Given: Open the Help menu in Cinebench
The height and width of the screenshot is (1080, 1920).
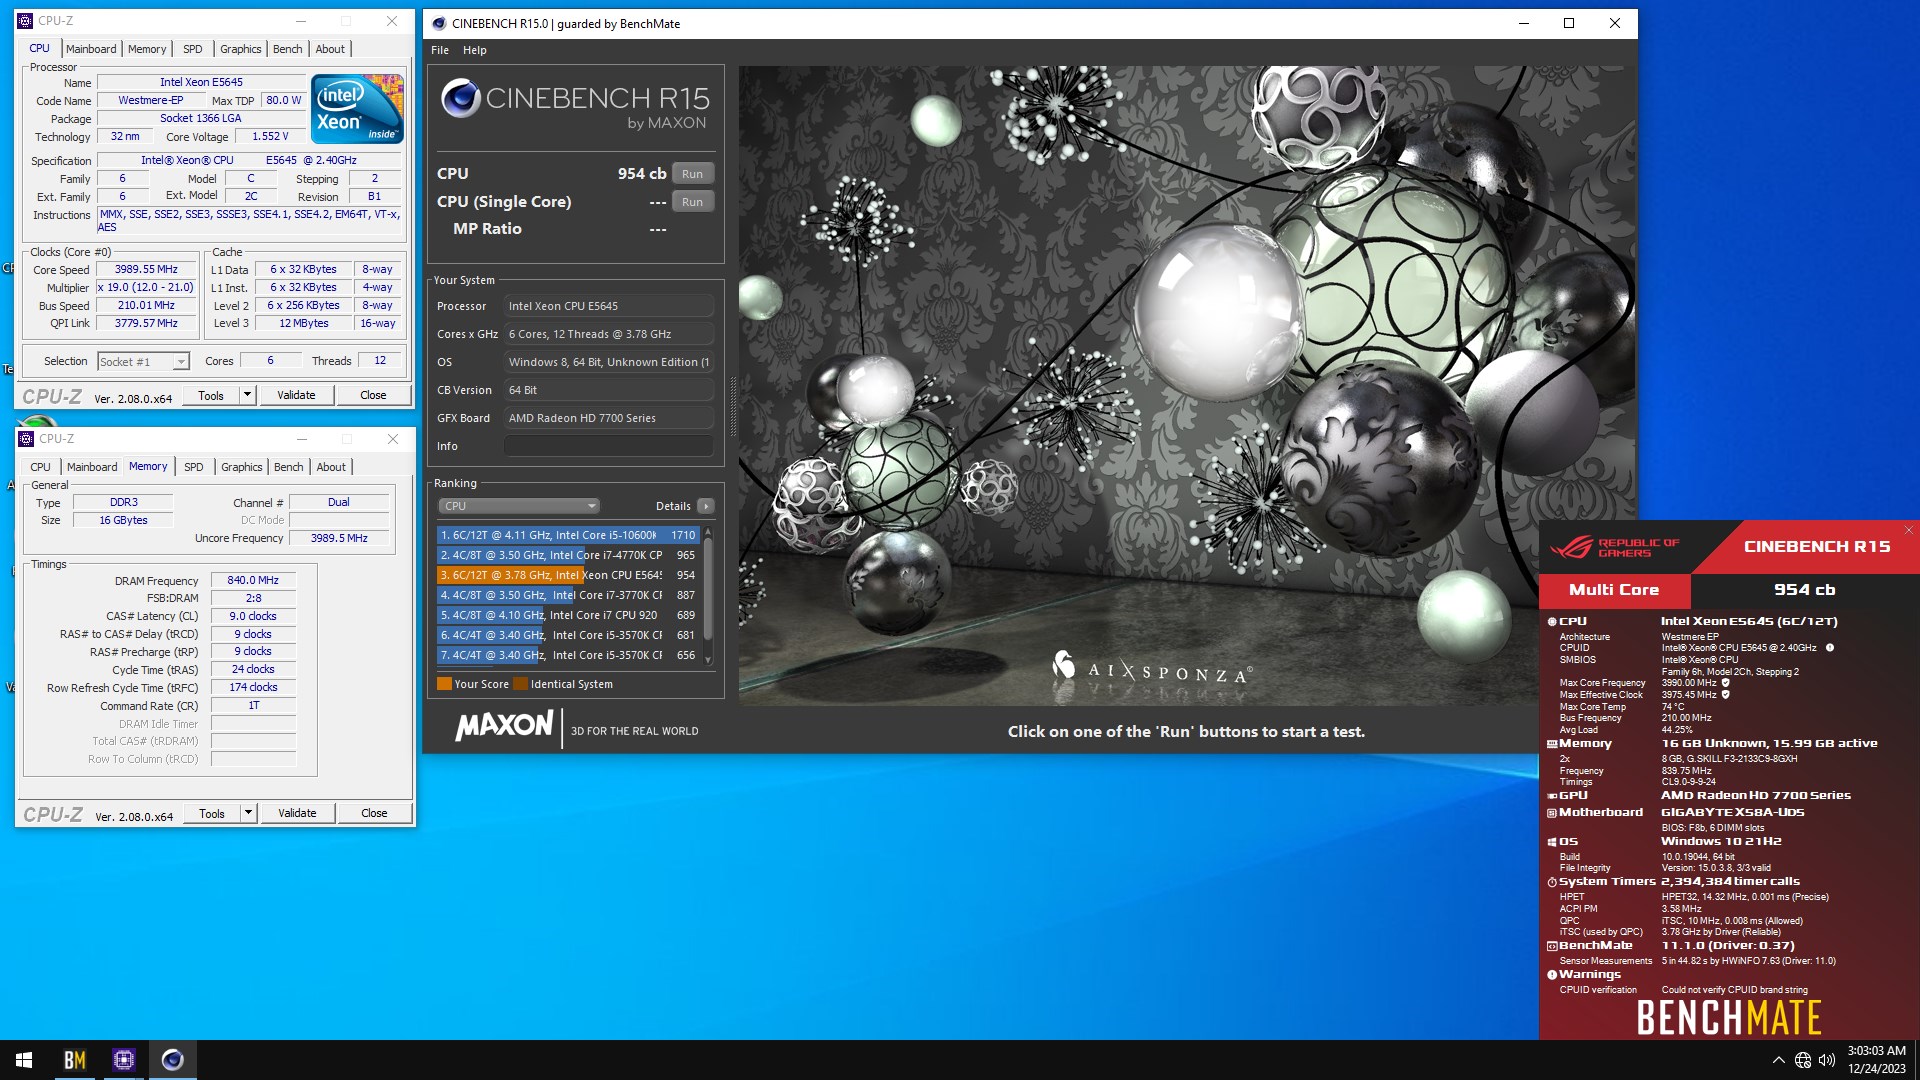Looking at the screenshot, I should pyautogui.click(x=474, y=50).
